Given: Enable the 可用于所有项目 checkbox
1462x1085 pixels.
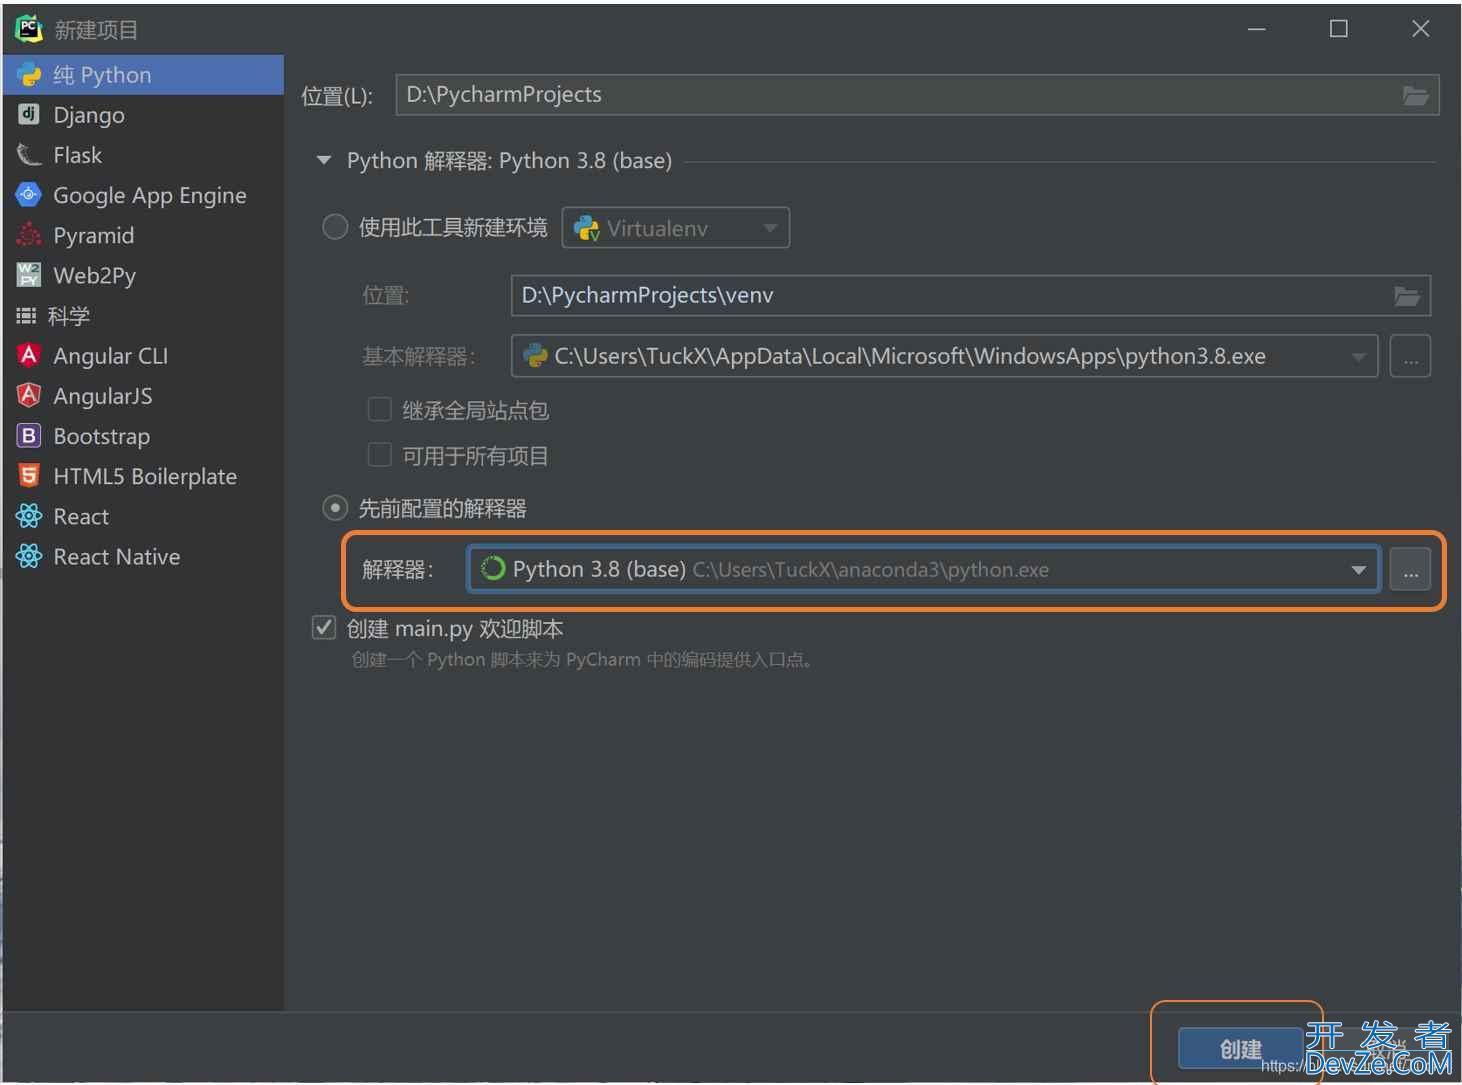Looking at the screenshot, I should click(x=380, y=455).
